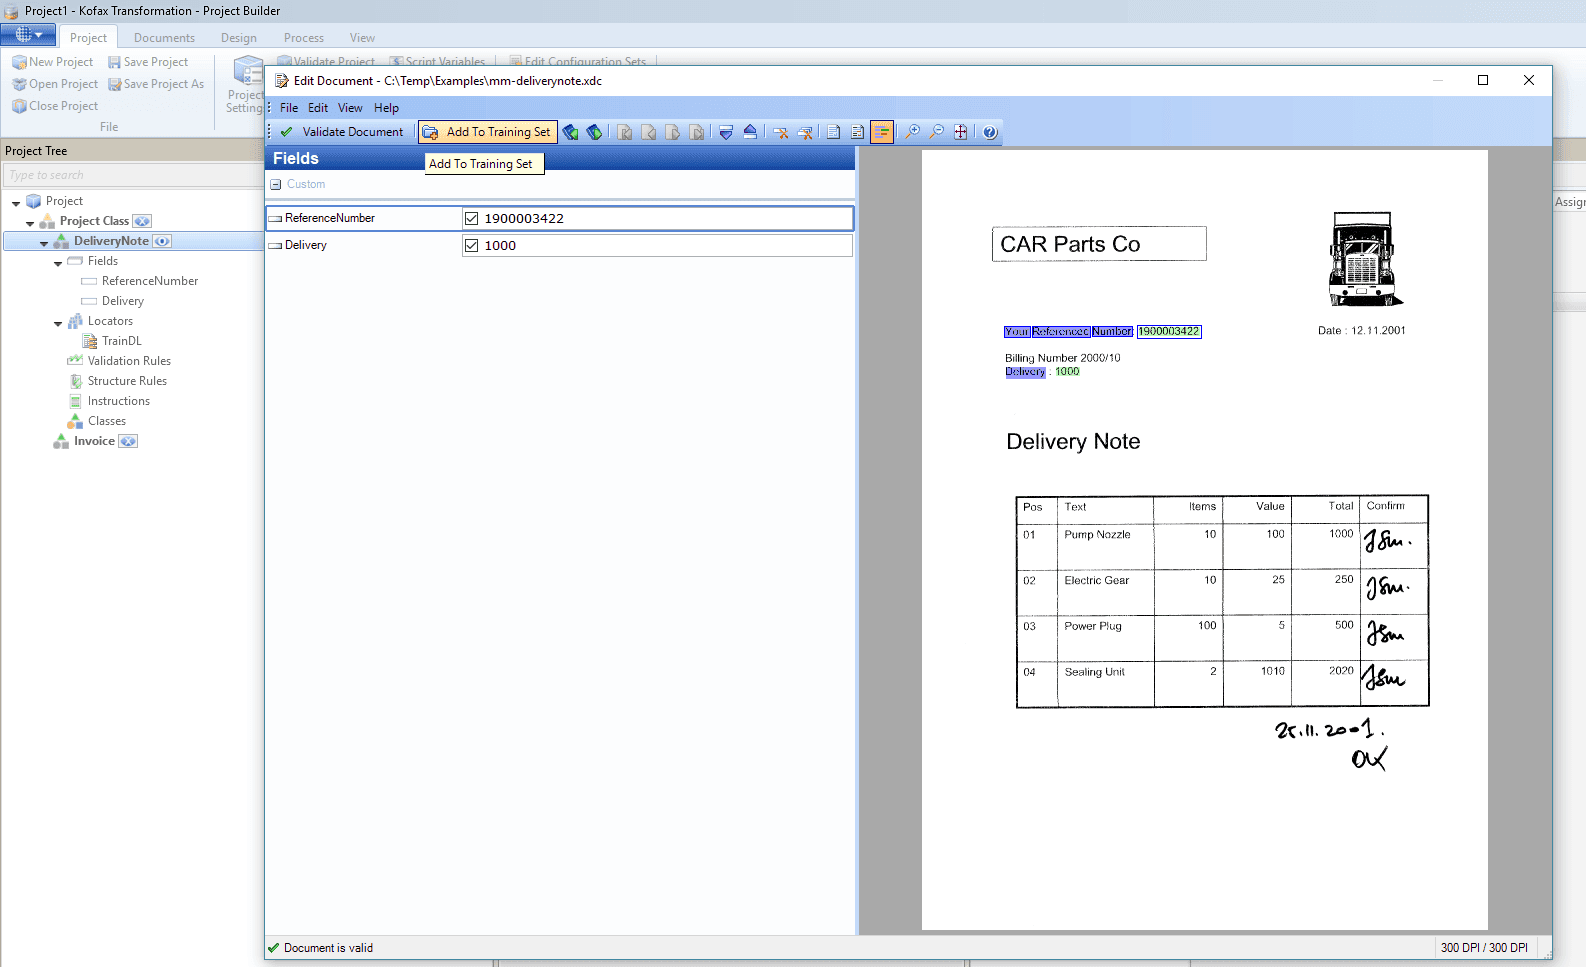The width and height of the screenshot is (1586, 967).
Task: Click the fit-to-page crosshair toolbar icon
Action: [x=961, y=132]
